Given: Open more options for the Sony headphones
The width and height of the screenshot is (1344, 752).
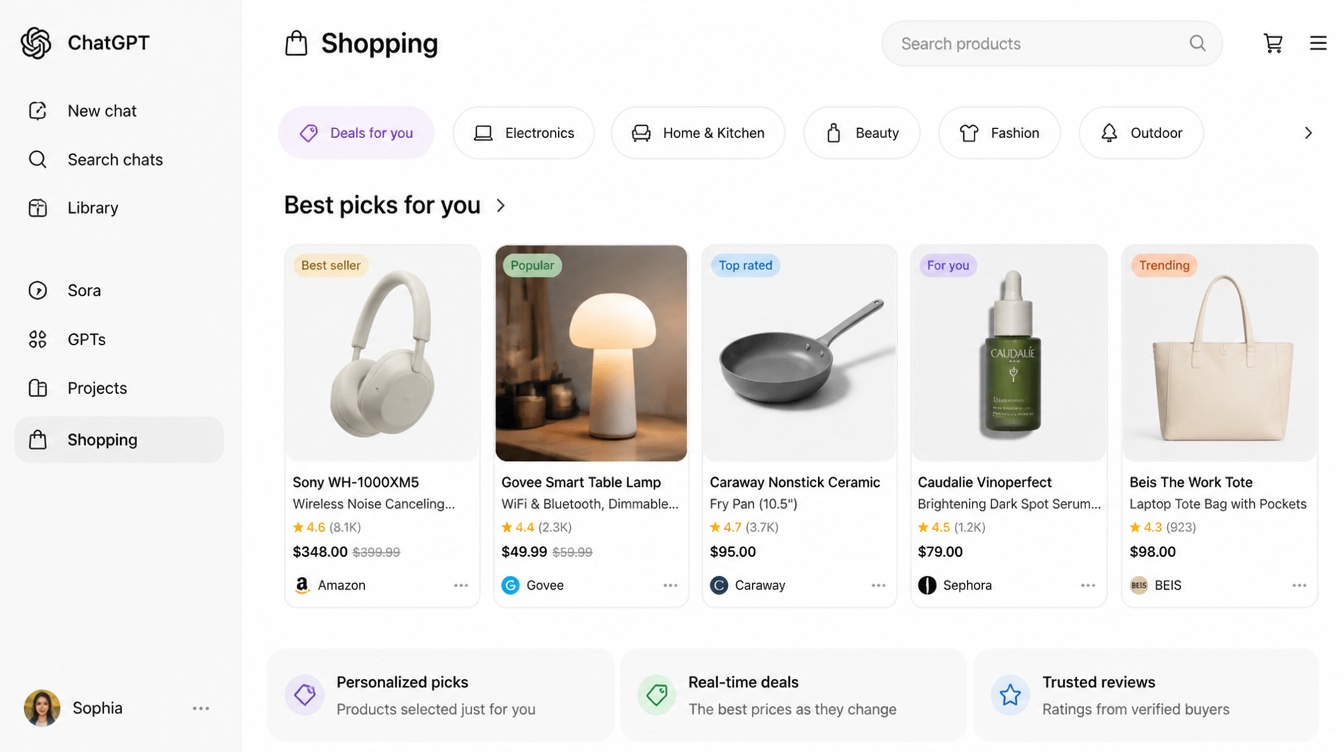Looking at the screenshot, I should [461, 585].
